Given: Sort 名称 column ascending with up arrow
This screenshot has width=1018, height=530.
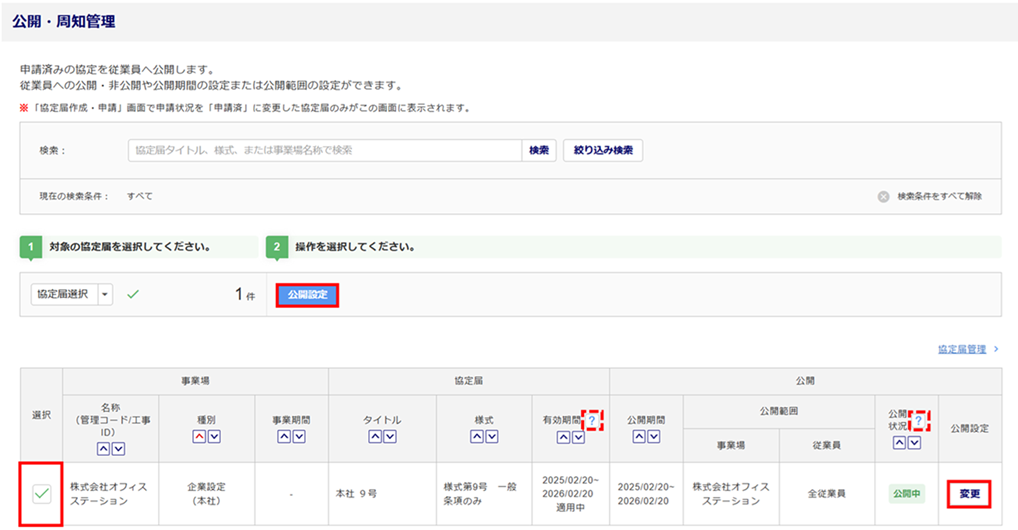Looking at the screenshot, I should click(103, 450).
